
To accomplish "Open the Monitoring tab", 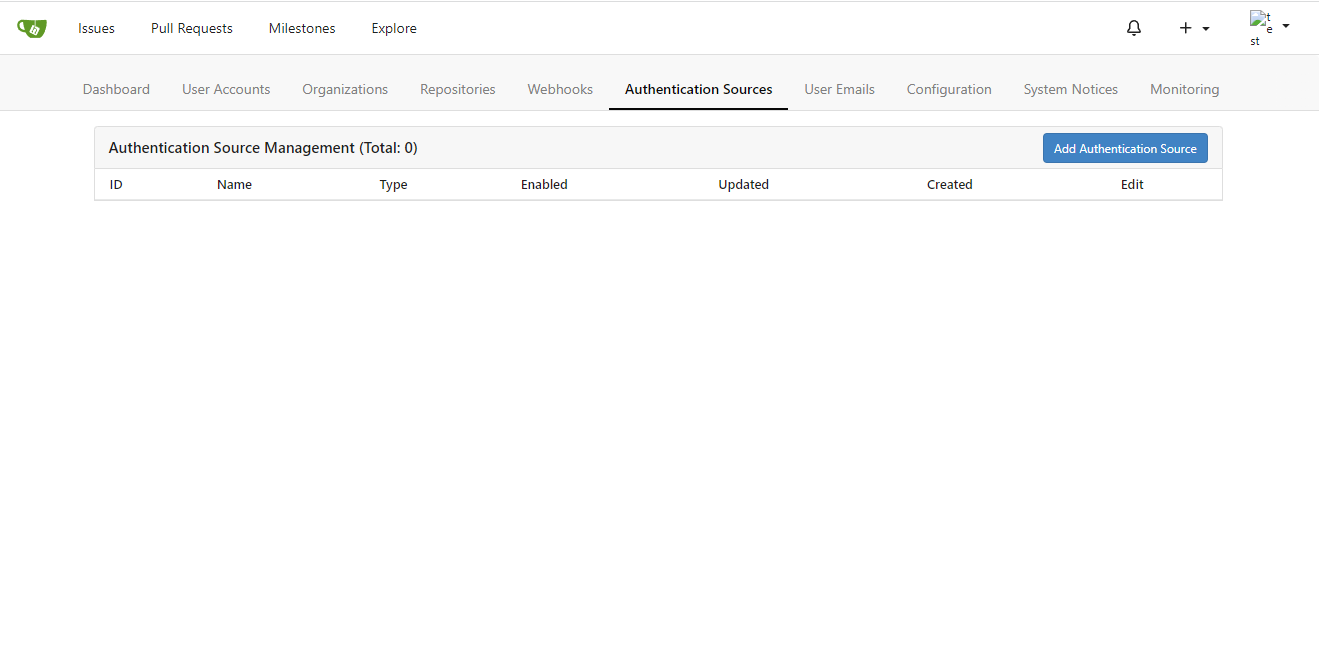I will [x=1184, y=89].
